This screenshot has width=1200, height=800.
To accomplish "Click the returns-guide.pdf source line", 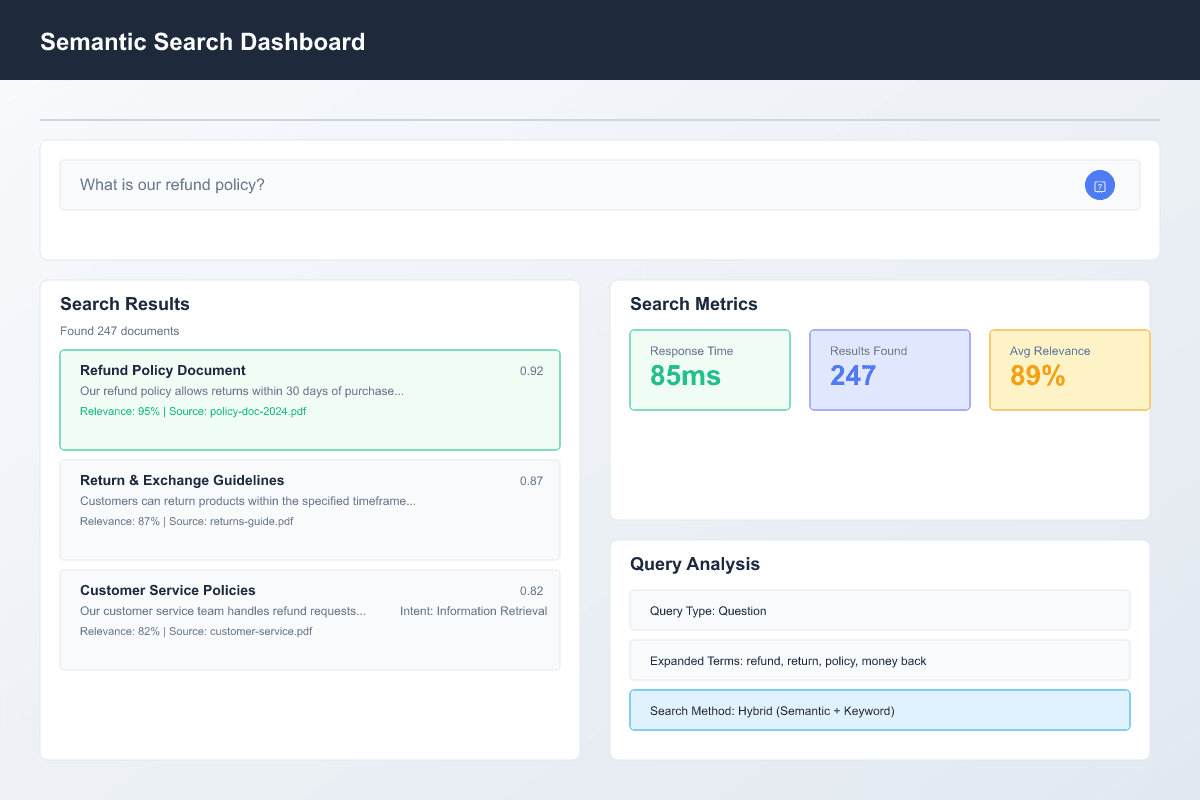I will click(x=186, y=521).
